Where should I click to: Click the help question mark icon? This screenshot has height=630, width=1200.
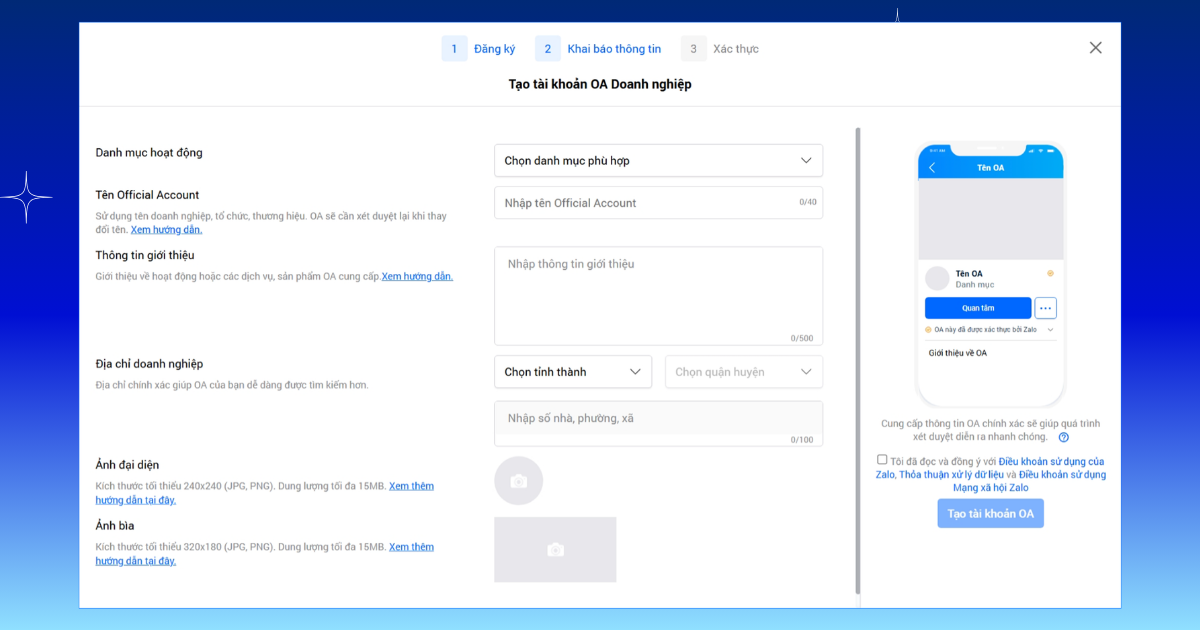pos(1063,437)
